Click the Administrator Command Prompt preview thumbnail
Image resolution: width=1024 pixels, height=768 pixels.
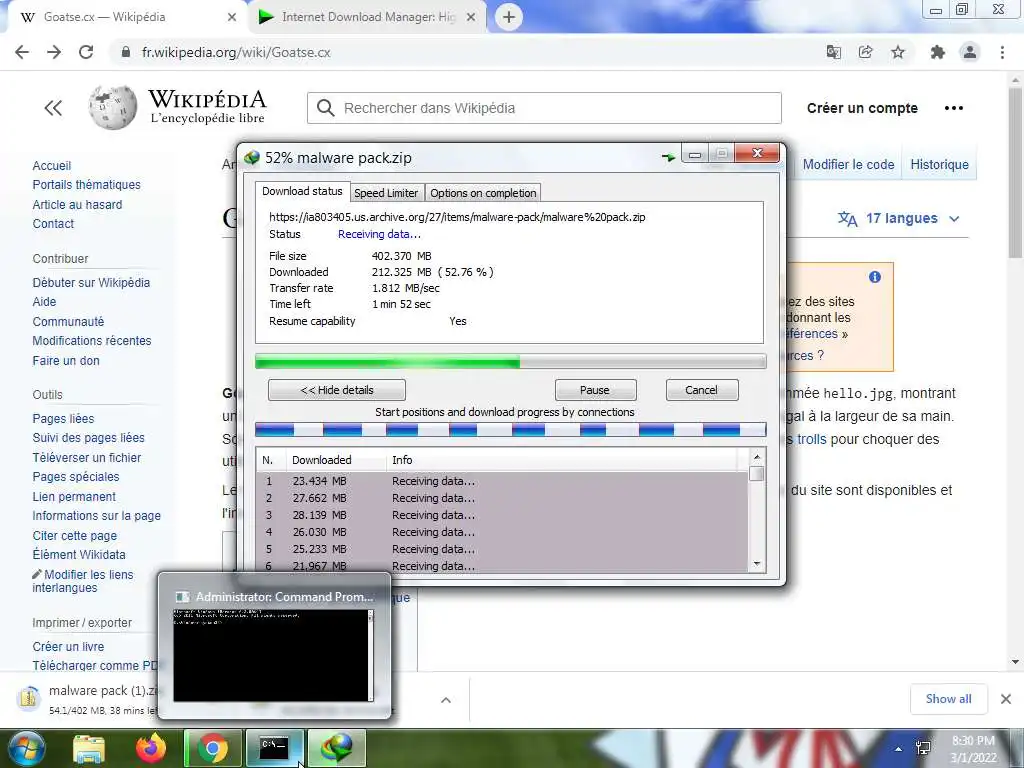(274, 655)
